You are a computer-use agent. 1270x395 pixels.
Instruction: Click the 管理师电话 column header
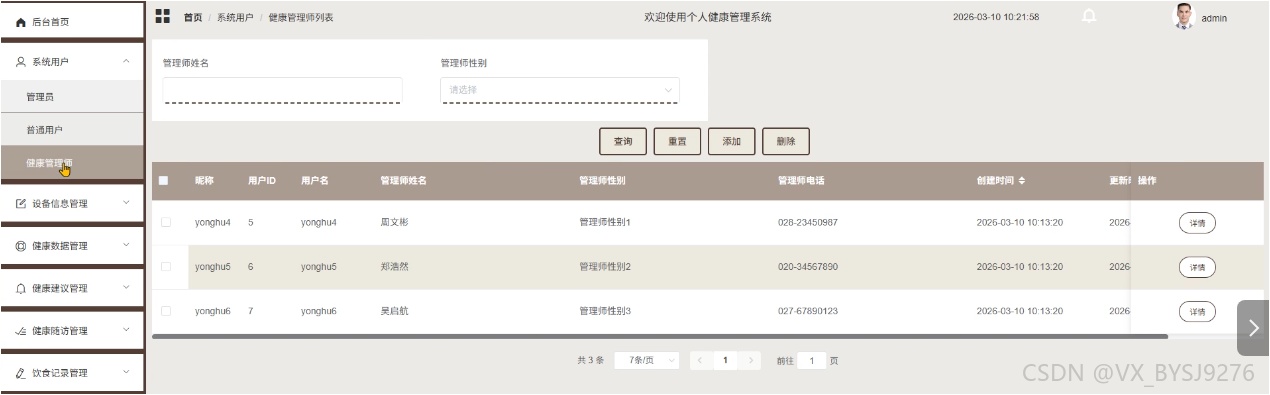click(x=801, y=181)
